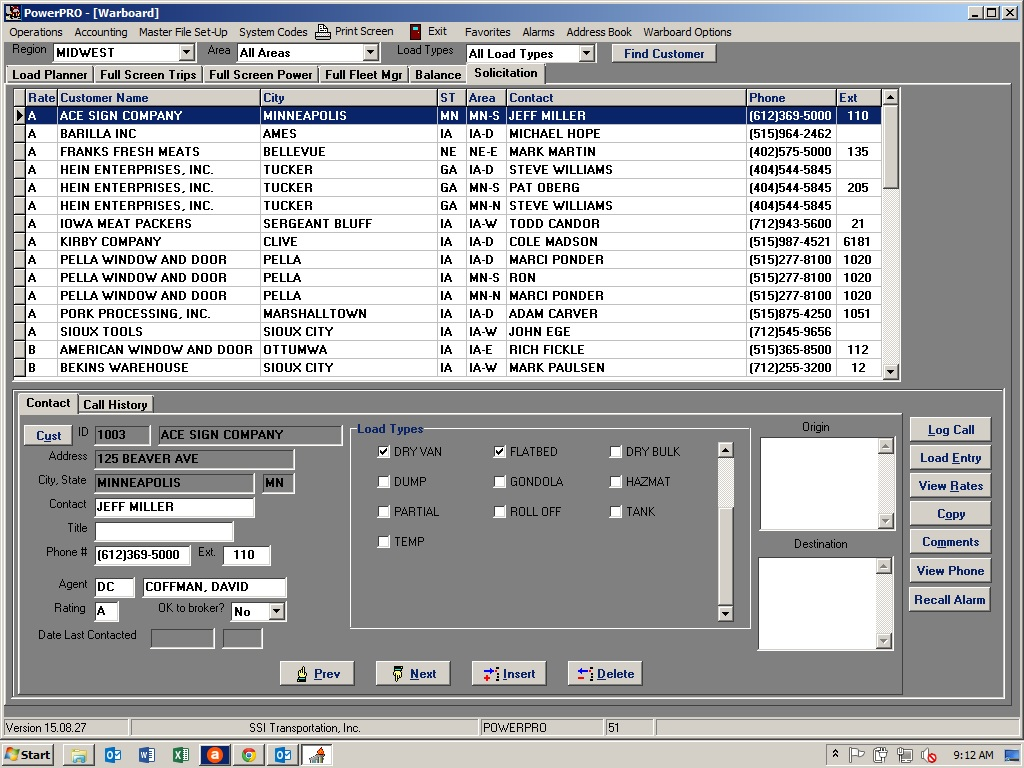Click the Prev button's icon
The height and width of the screenshot is (768, 1024).
300,673
